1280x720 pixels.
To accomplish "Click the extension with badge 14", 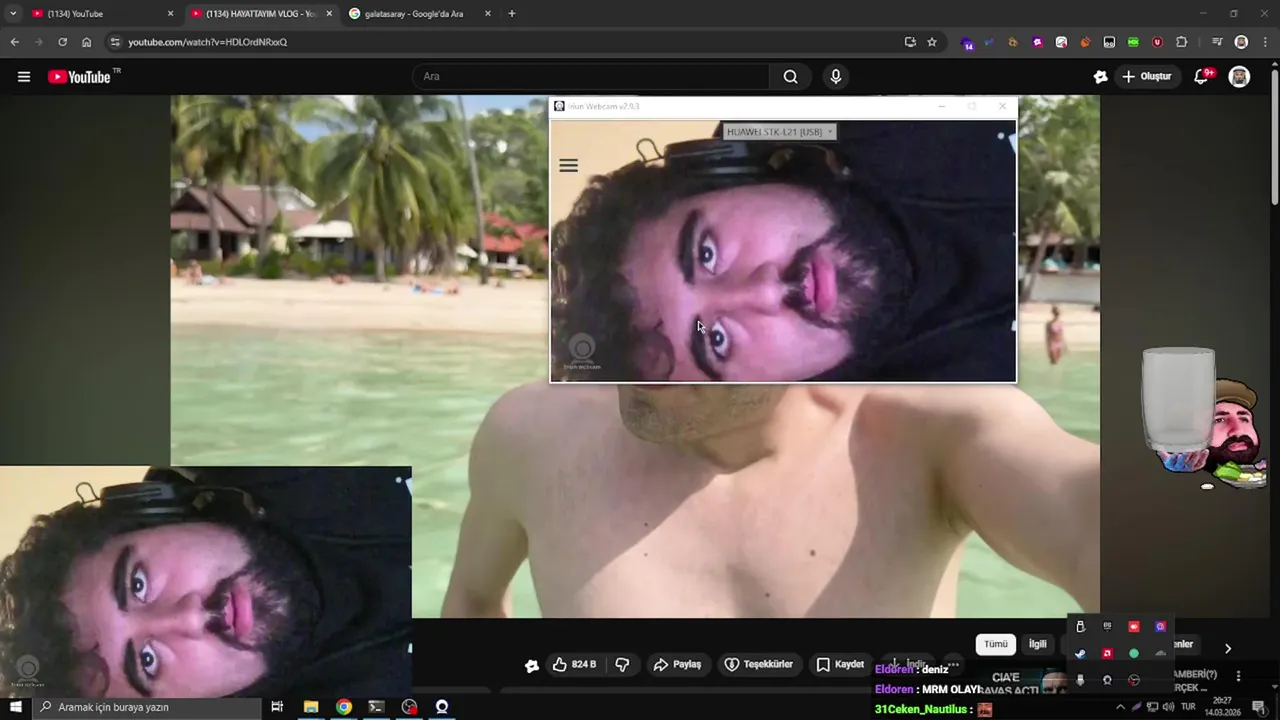I will [966, 43].
